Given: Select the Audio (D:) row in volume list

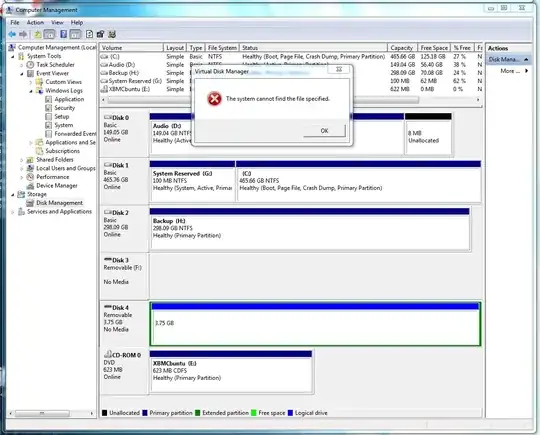Looking at the screenshot, I should tap(291, 65).
